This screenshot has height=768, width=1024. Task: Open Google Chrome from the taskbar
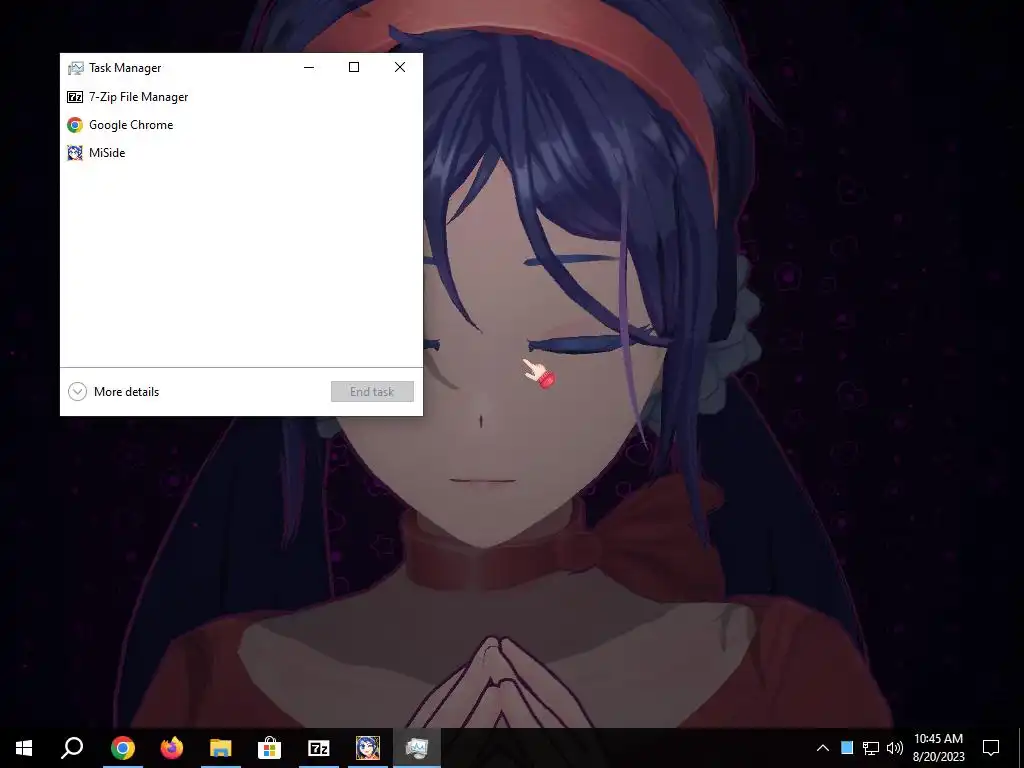[122, 748]
